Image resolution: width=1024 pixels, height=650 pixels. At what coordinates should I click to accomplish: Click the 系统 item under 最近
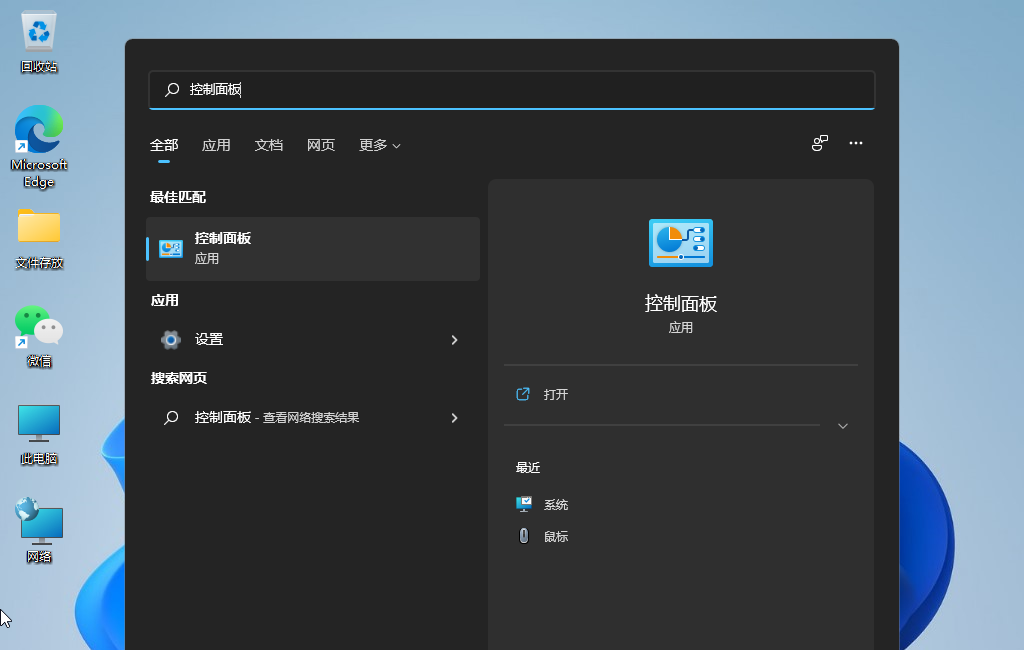click(556, 504)
